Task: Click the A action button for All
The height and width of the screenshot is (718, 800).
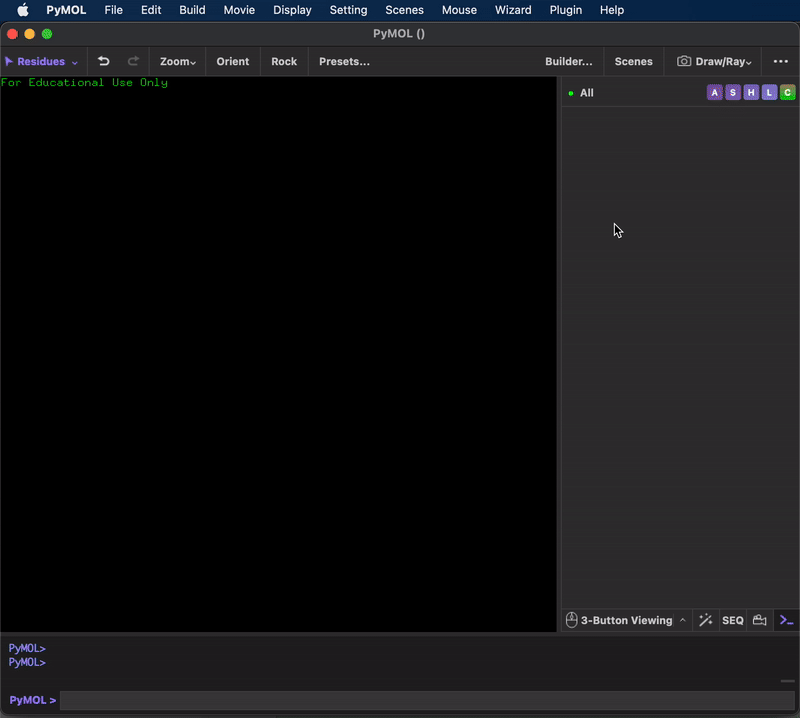Action: point(714,93)
